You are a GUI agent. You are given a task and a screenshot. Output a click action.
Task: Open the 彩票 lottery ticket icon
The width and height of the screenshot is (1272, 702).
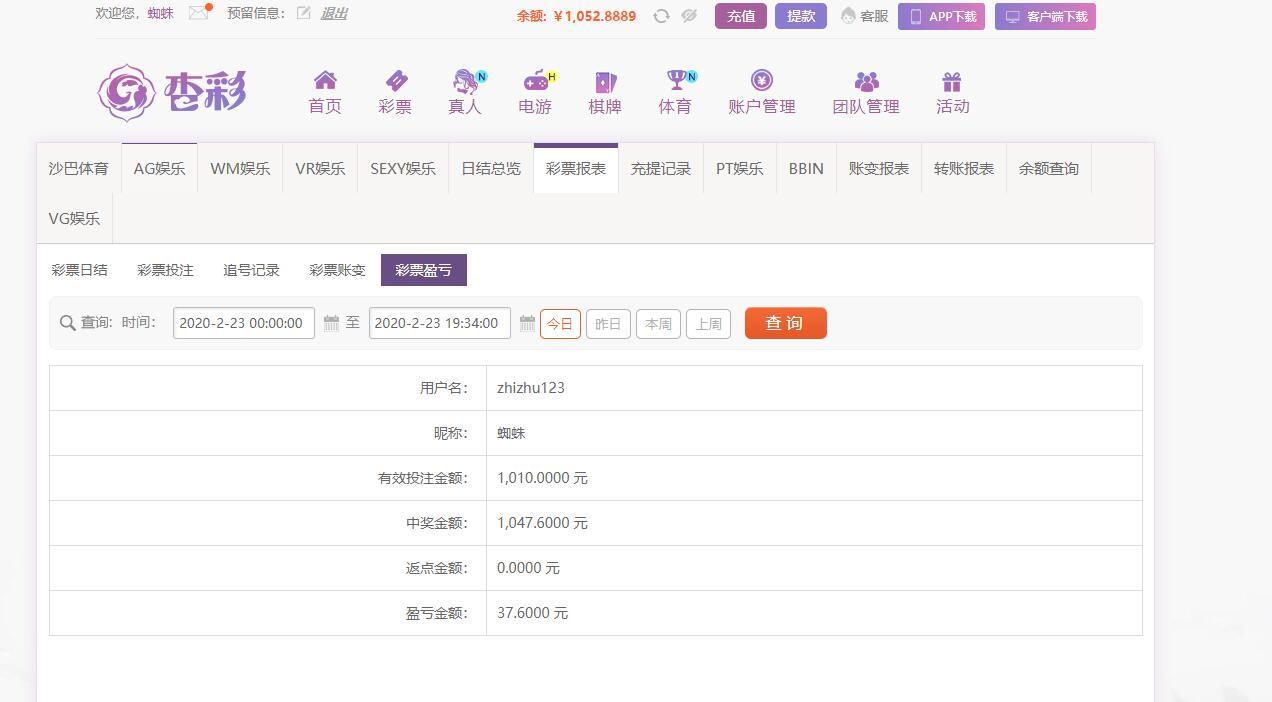[395, 81]
